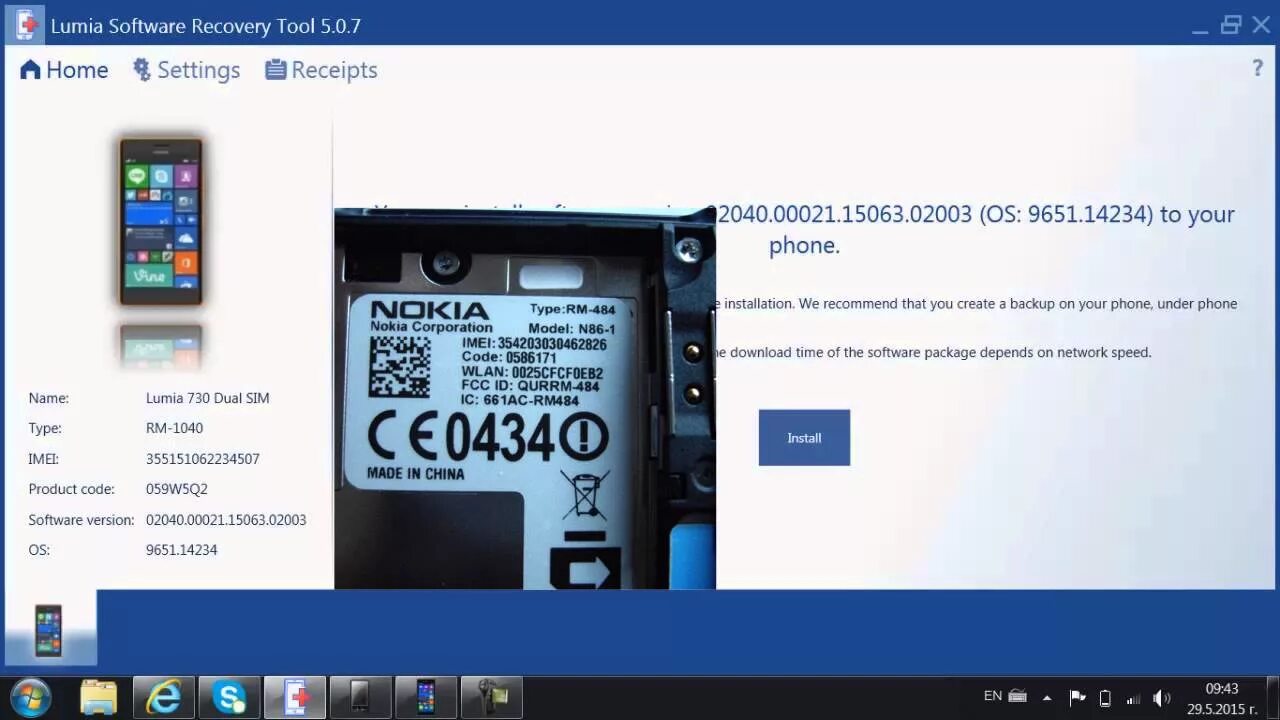Open Skype from the taskbar
Image resolution: width=1280 pixels, height=720 pixels.
click(x=229, y=697)
